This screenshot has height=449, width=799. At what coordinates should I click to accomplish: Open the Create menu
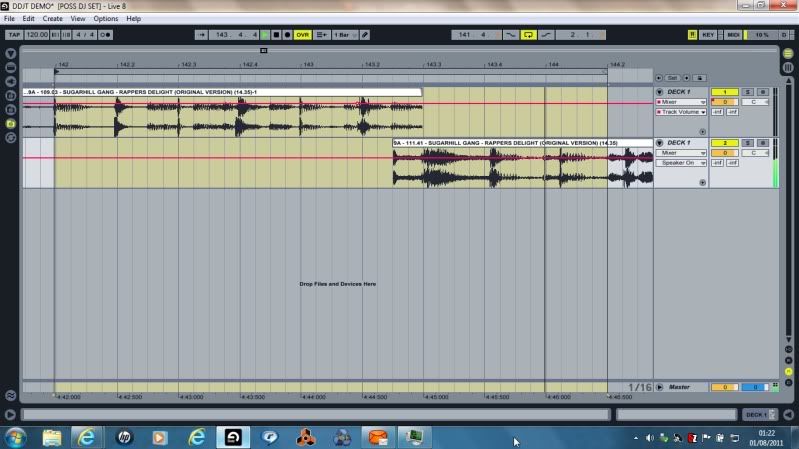tap(52, 19)
